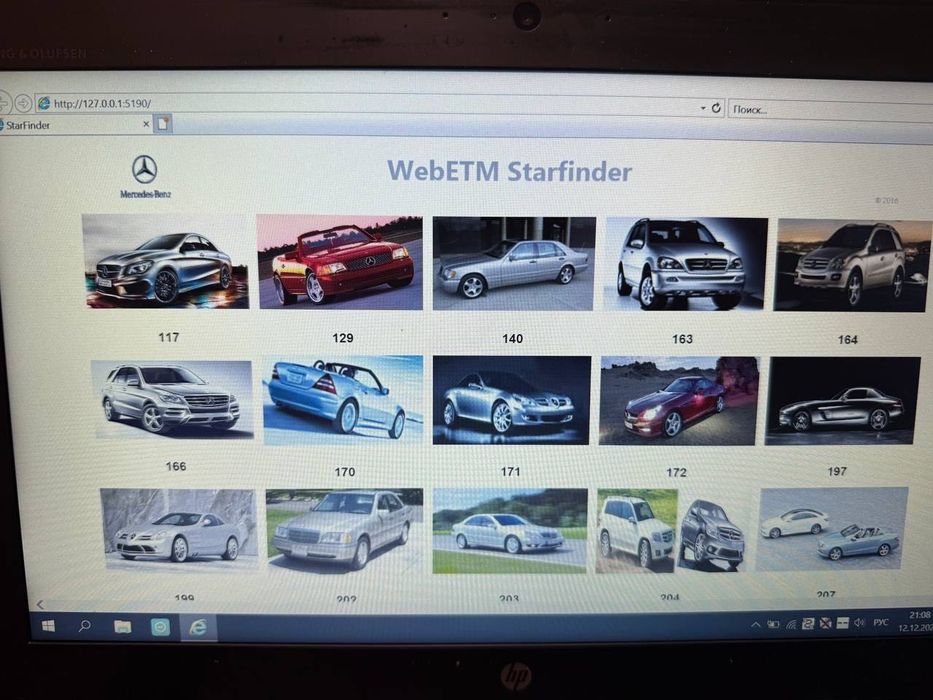
Task: Open the red convertible 129 thumbnail
Action: (340, 262)
